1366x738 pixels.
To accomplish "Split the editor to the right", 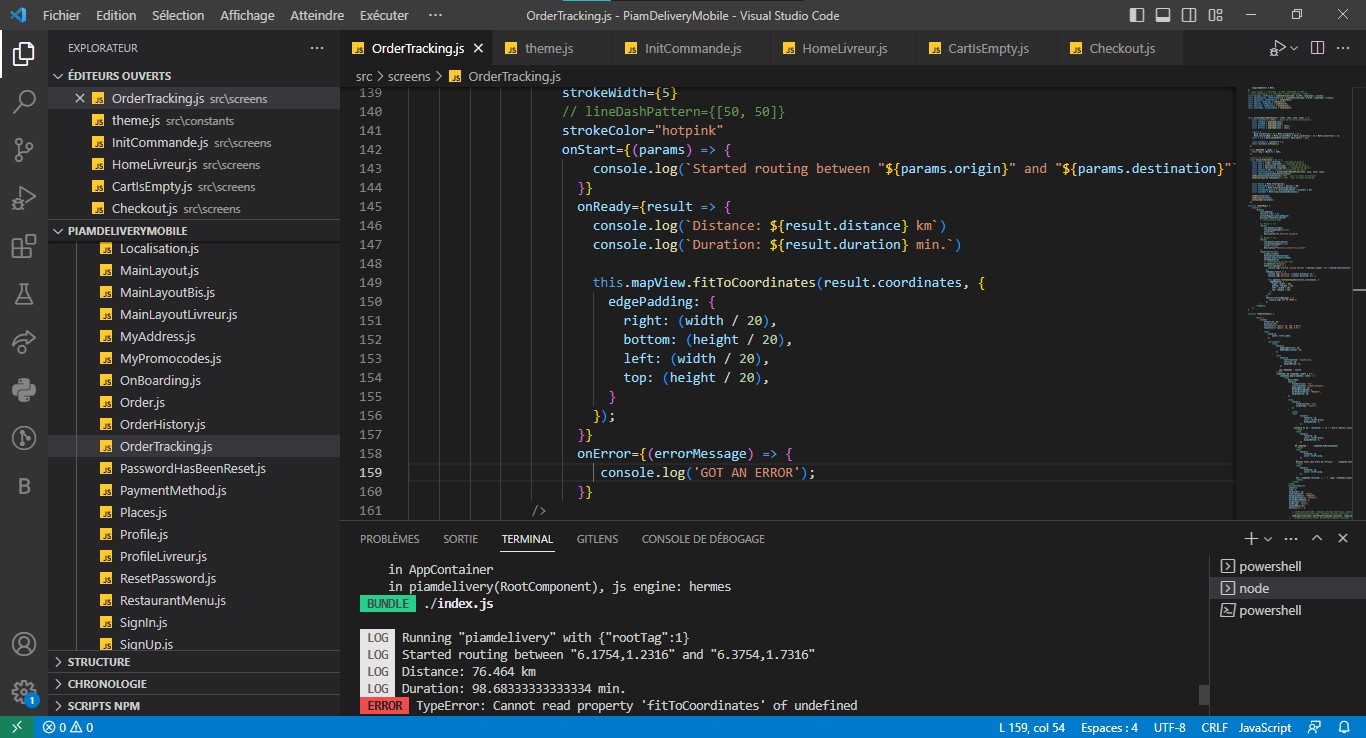I will pos(1317,48).
